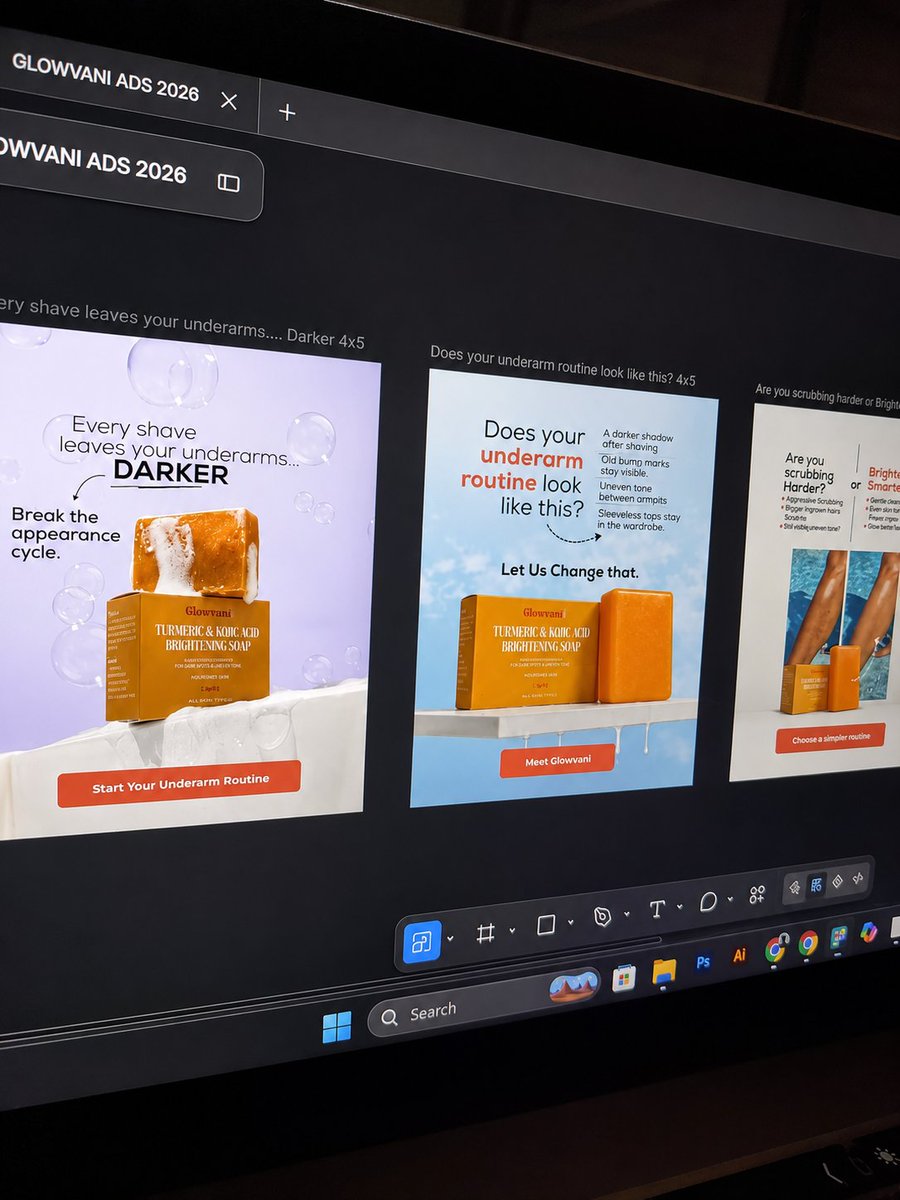900x1200 pixels.
Task: Select frame label 'Does your underarm routine look like this? 4x5'
Action: pos(562,366)
